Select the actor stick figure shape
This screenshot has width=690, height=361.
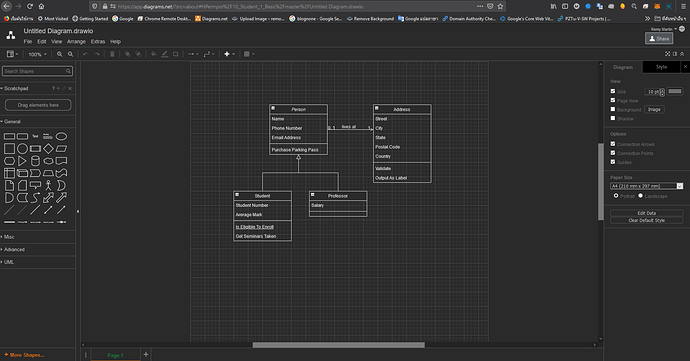tap(48, 185)
